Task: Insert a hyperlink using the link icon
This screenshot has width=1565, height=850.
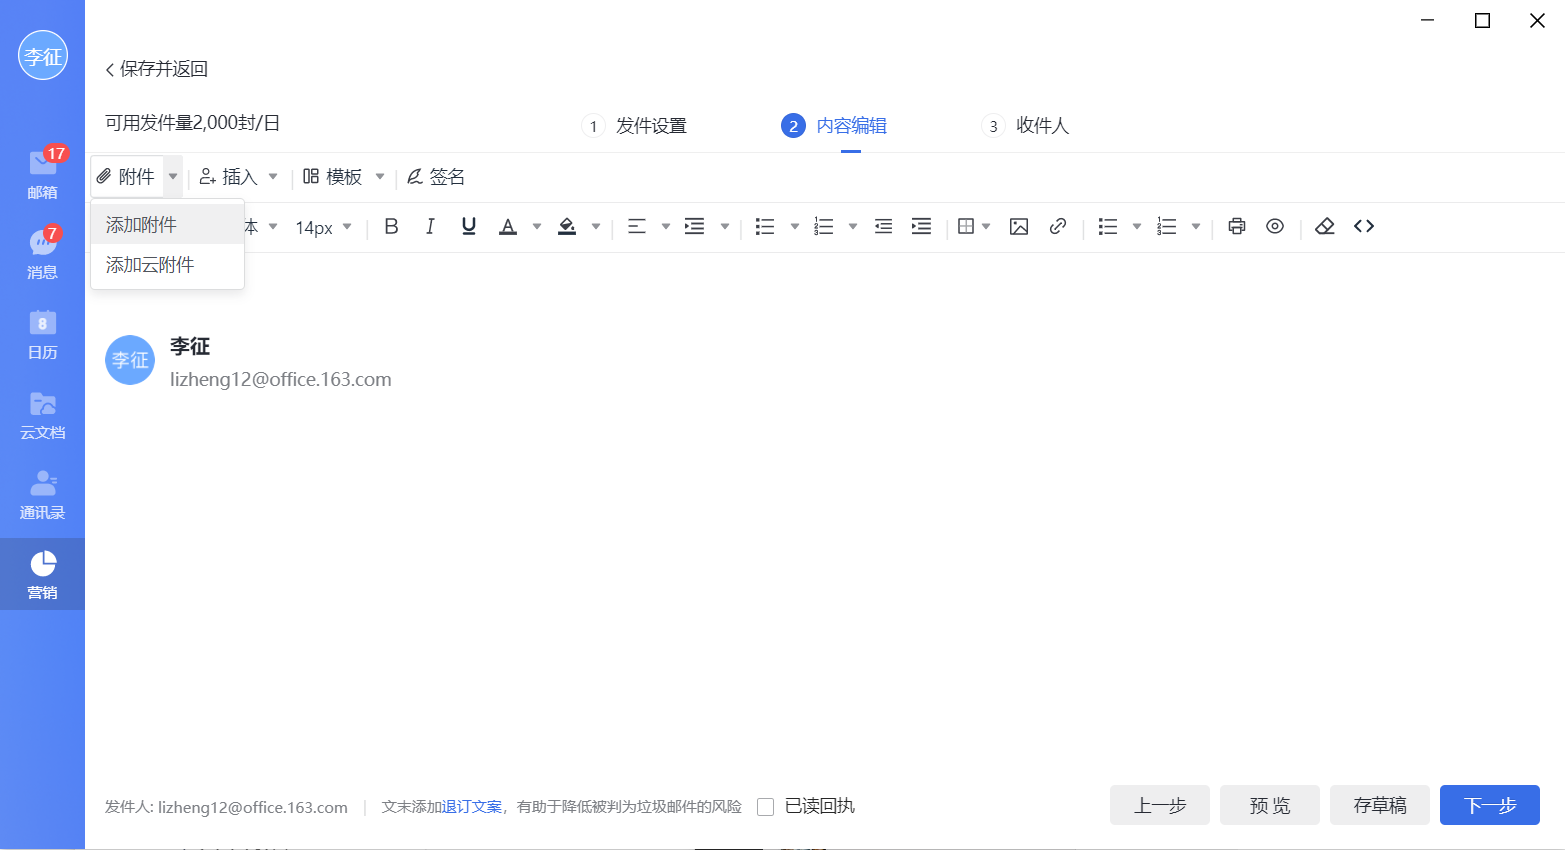Action: (1058, 226)
